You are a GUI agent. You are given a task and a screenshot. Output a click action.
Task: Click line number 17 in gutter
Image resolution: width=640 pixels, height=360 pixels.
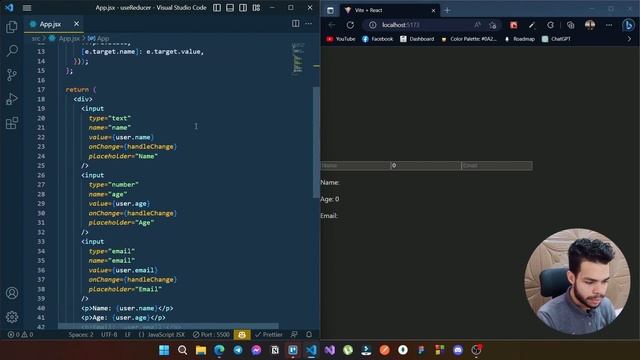point(41,89)
